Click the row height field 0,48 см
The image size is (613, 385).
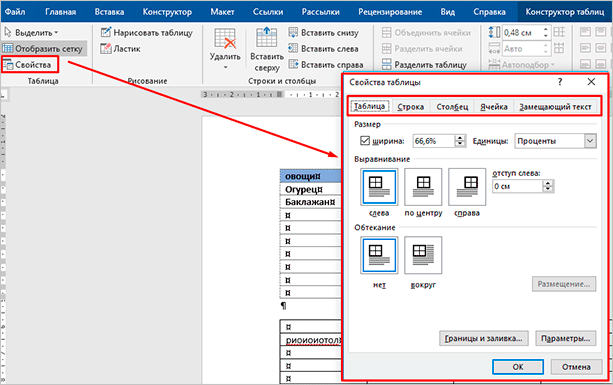521,32
